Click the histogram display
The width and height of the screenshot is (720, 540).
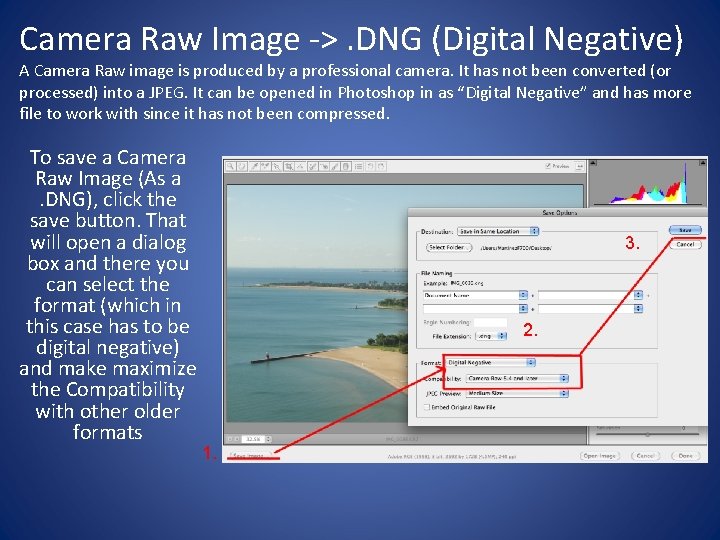[647, 182]
